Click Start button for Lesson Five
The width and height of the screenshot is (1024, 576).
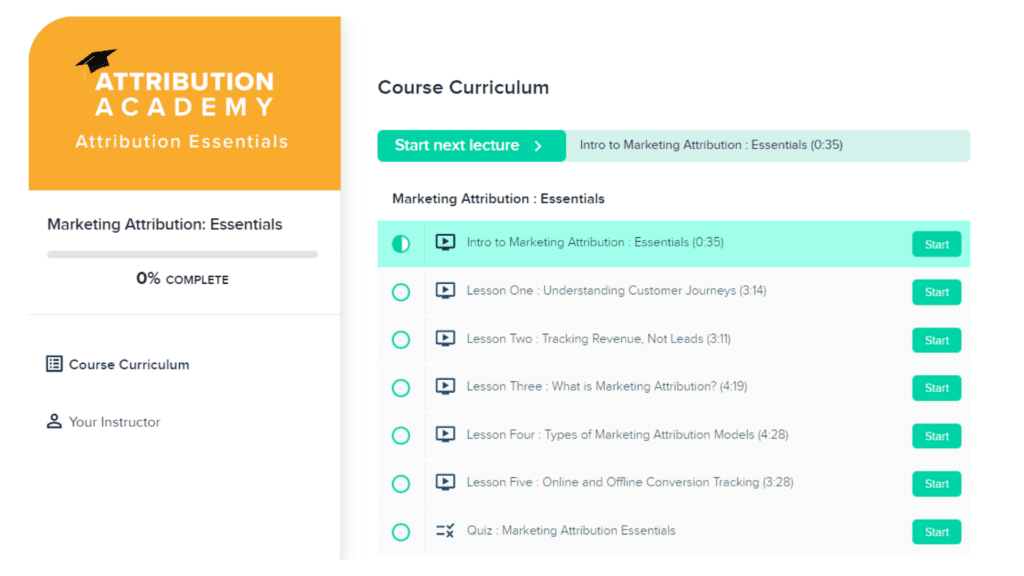936,484
